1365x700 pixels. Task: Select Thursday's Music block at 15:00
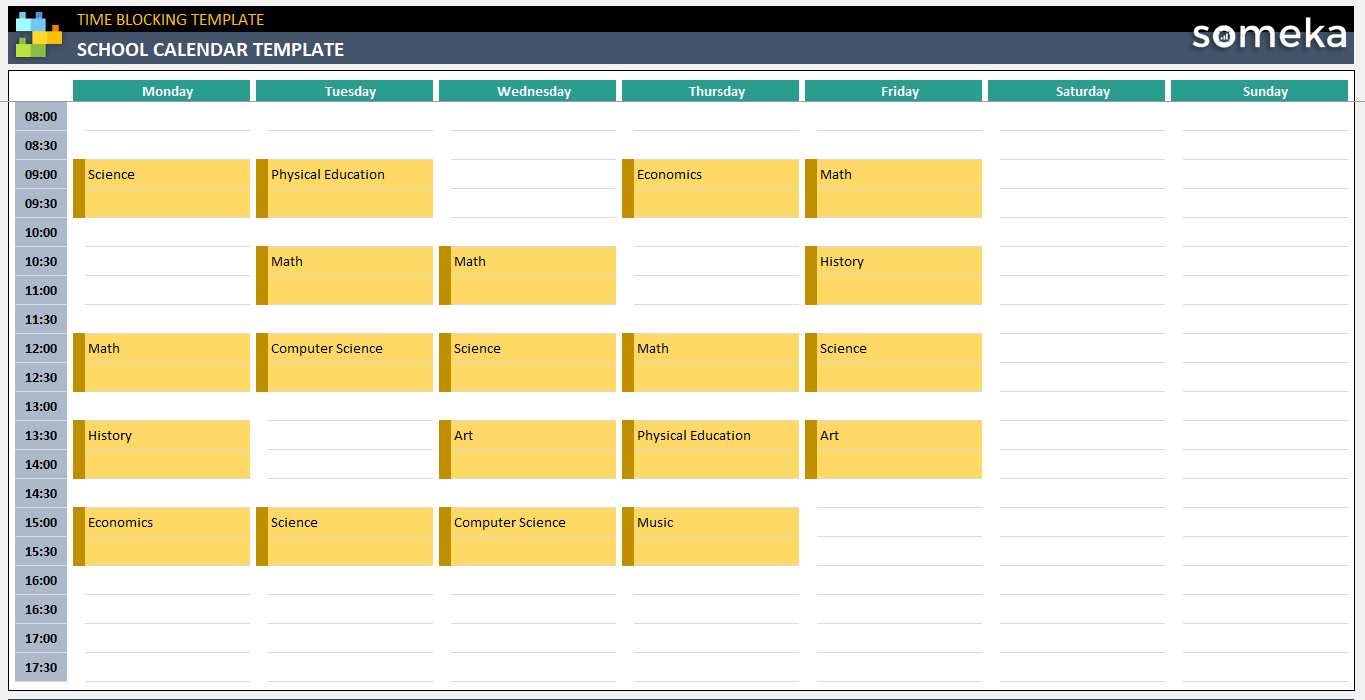point(710,536)
